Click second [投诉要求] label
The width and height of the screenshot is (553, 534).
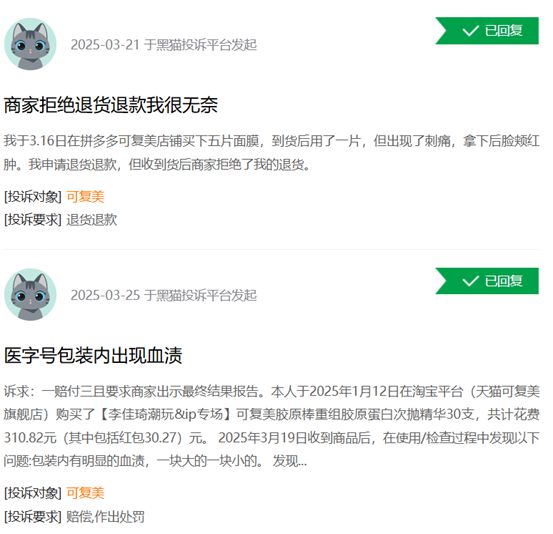[33, 517]
